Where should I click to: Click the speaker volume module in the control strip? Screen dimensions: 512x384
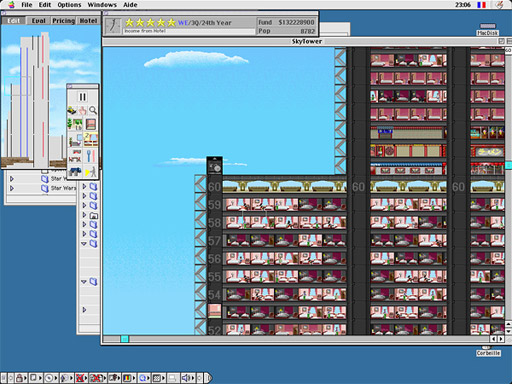pyautogui.click(x=188, y=378)
